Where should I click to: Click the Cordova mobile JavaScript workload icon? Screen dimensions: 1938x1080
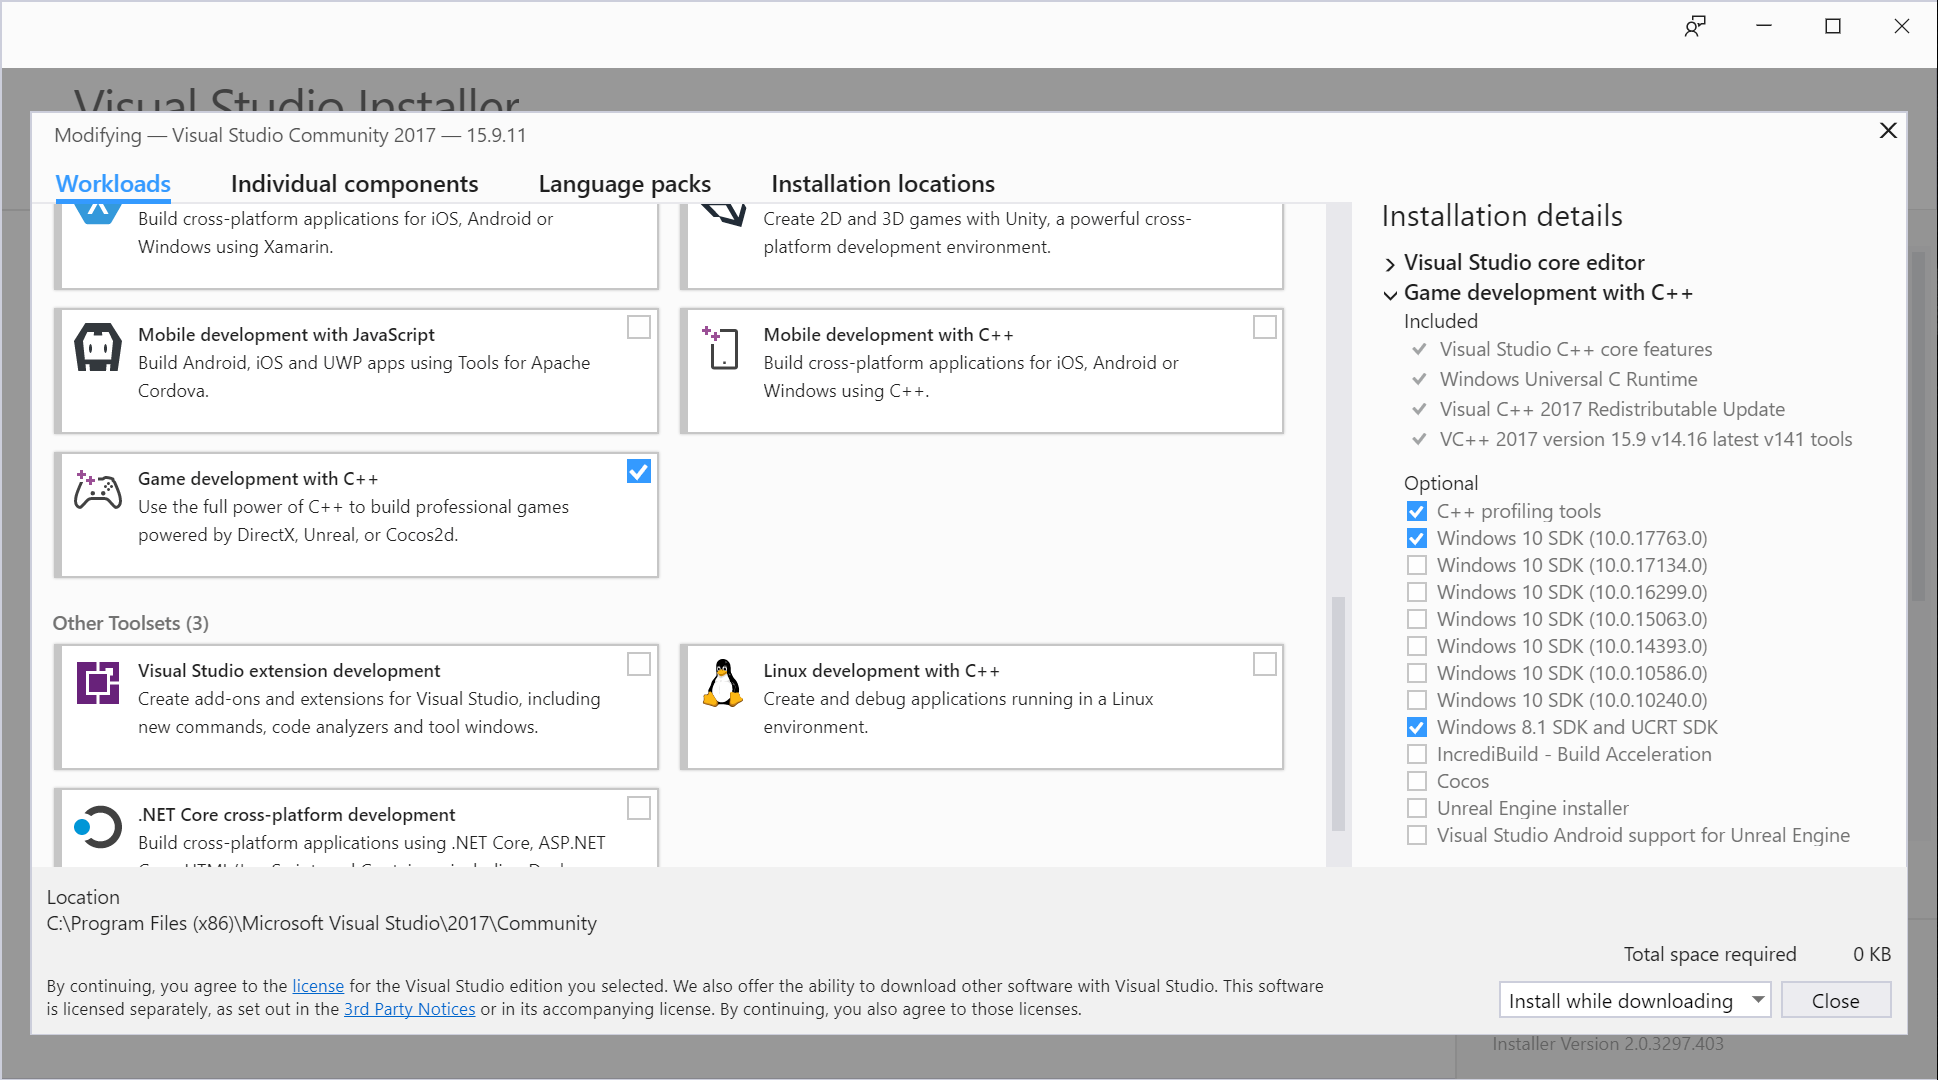coord(98,348)
